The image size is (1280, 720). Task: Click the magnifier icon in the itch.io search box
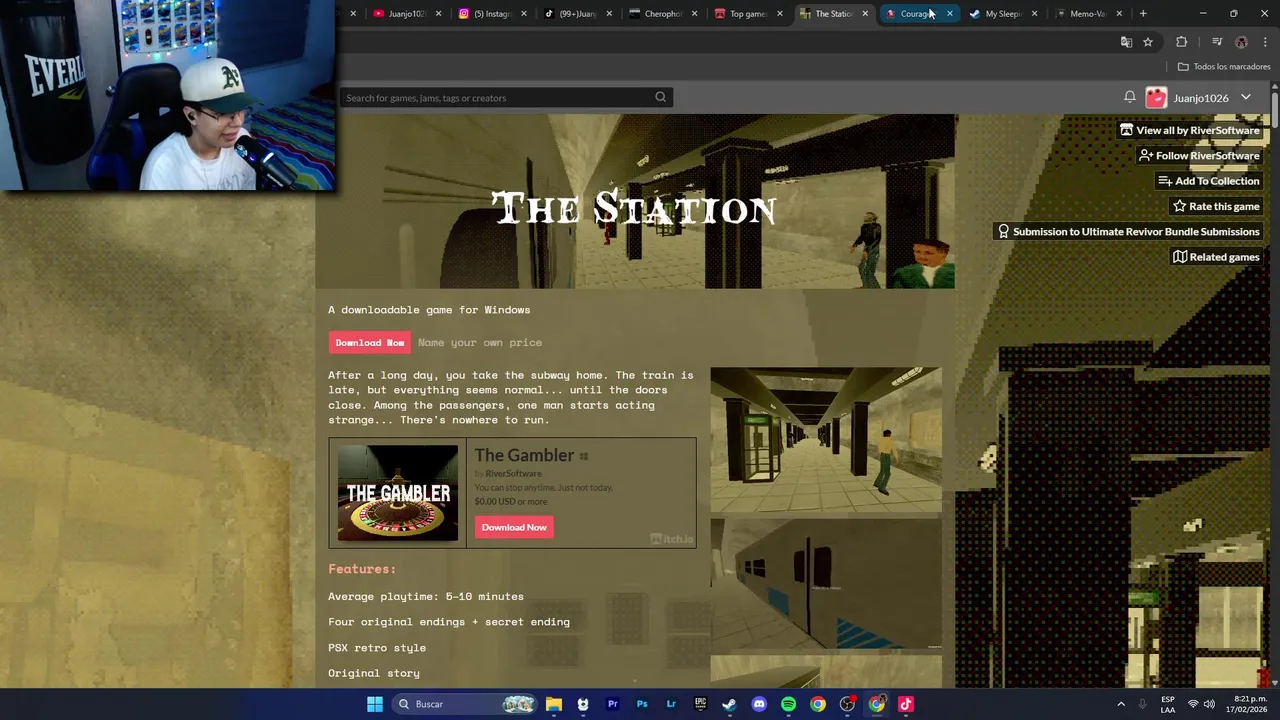(x=660, y=97)
